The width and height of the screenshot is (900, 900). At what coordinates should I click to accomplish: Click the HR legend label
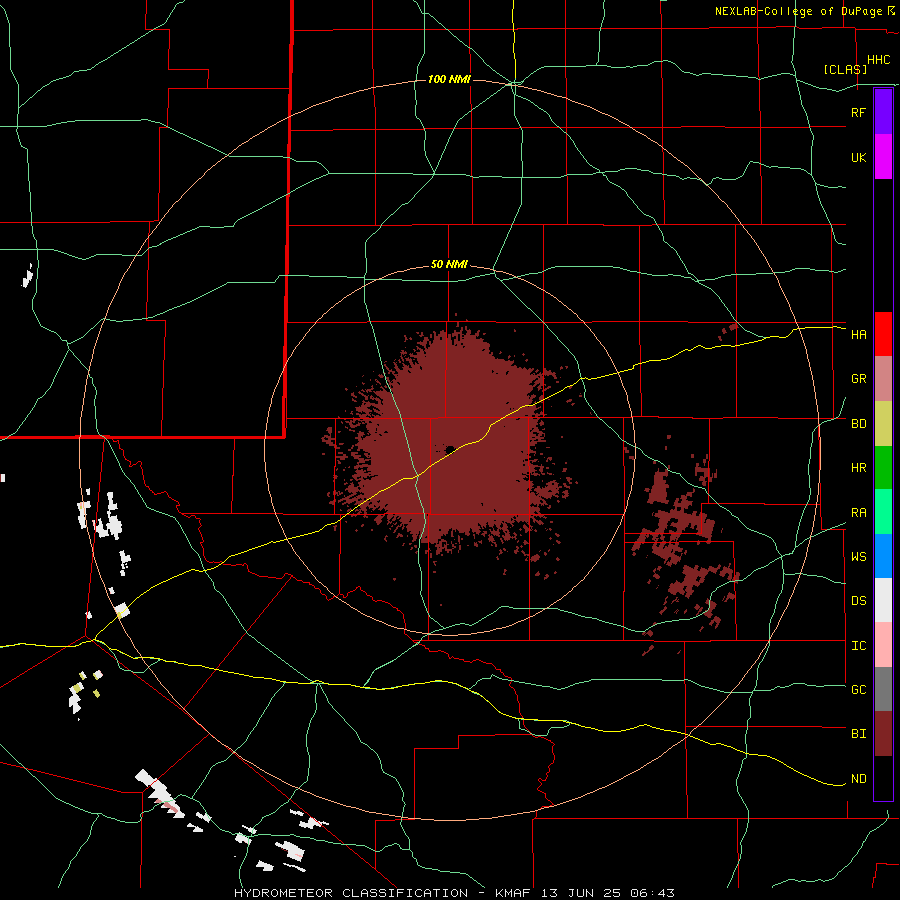[858, 468]
